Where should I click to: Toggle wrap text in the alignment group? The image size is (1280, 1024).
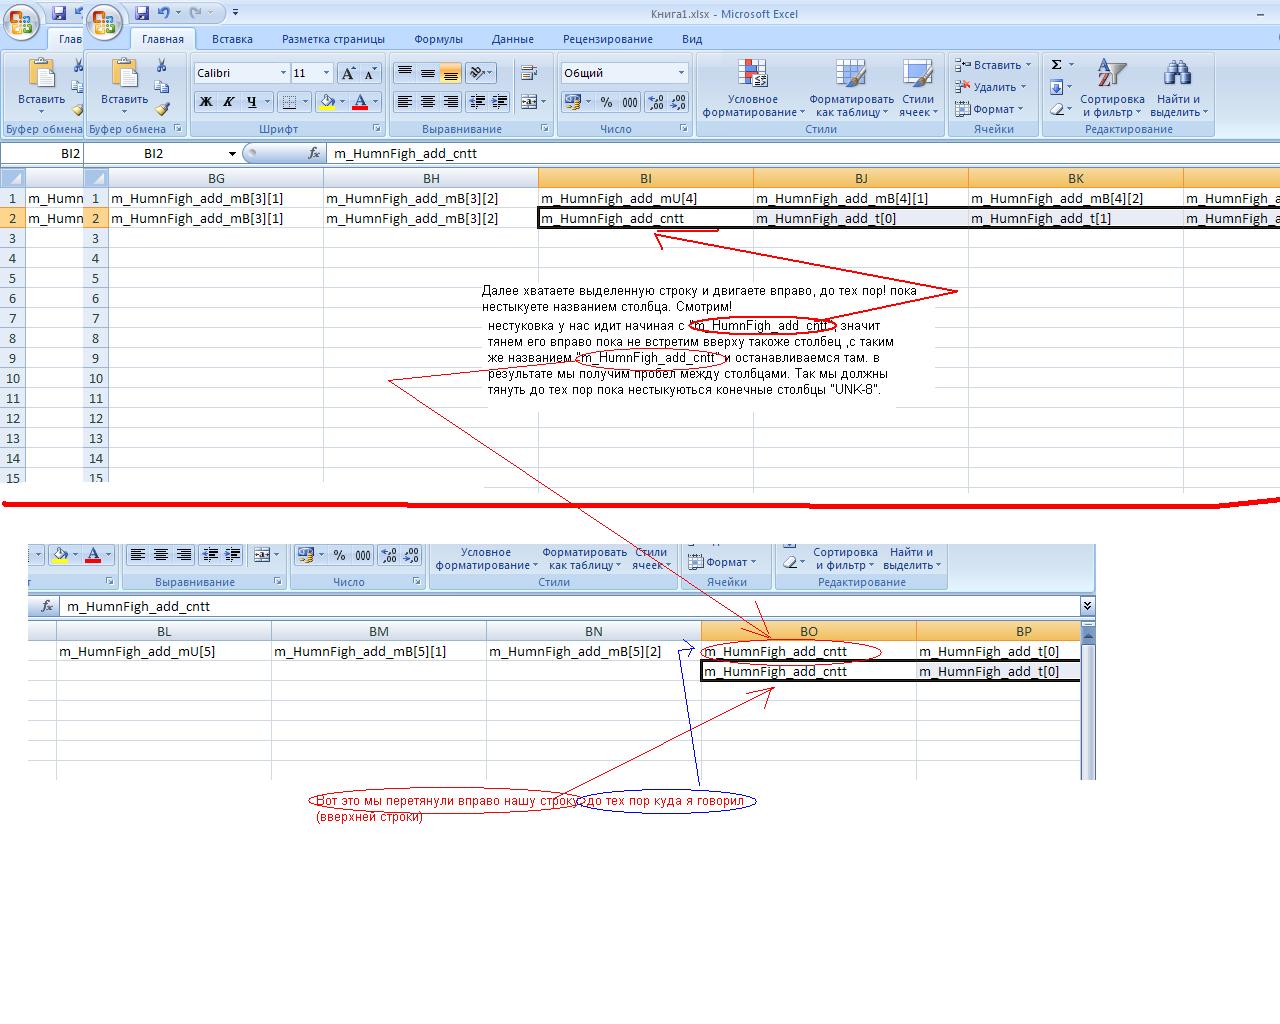529,73
